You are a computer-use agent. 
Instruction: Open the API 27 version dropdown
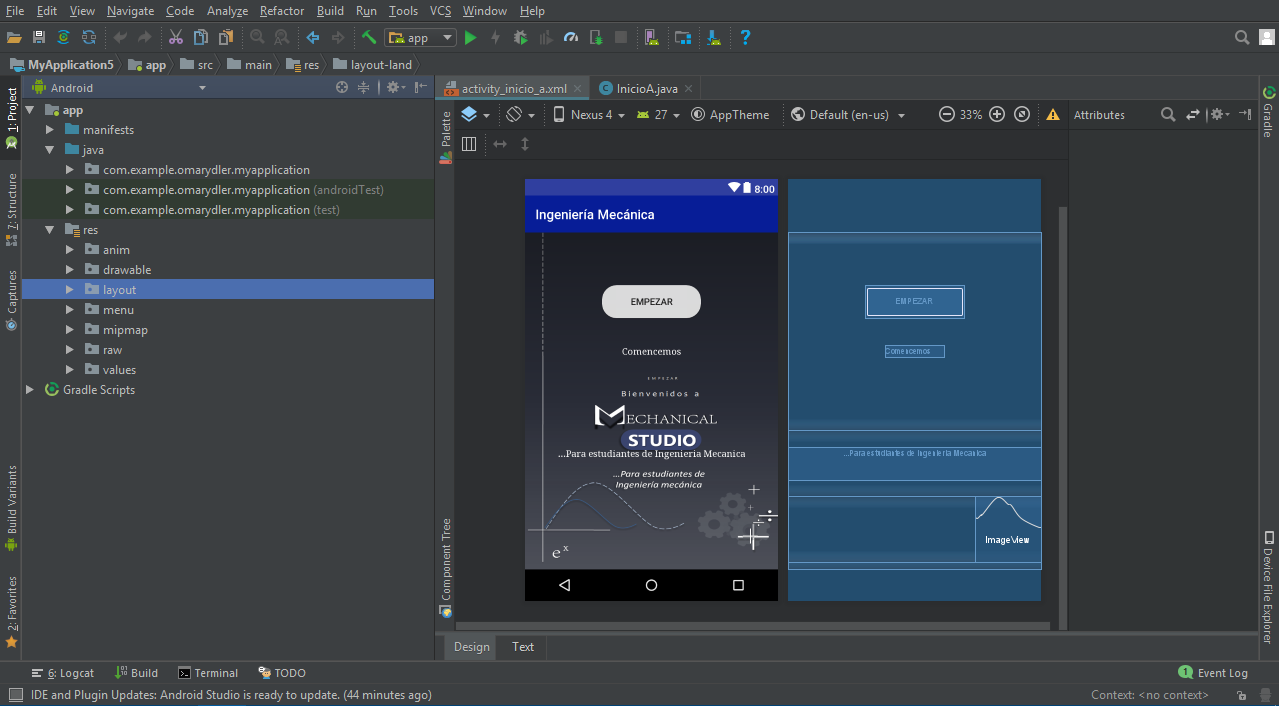[x=659, y=115]
